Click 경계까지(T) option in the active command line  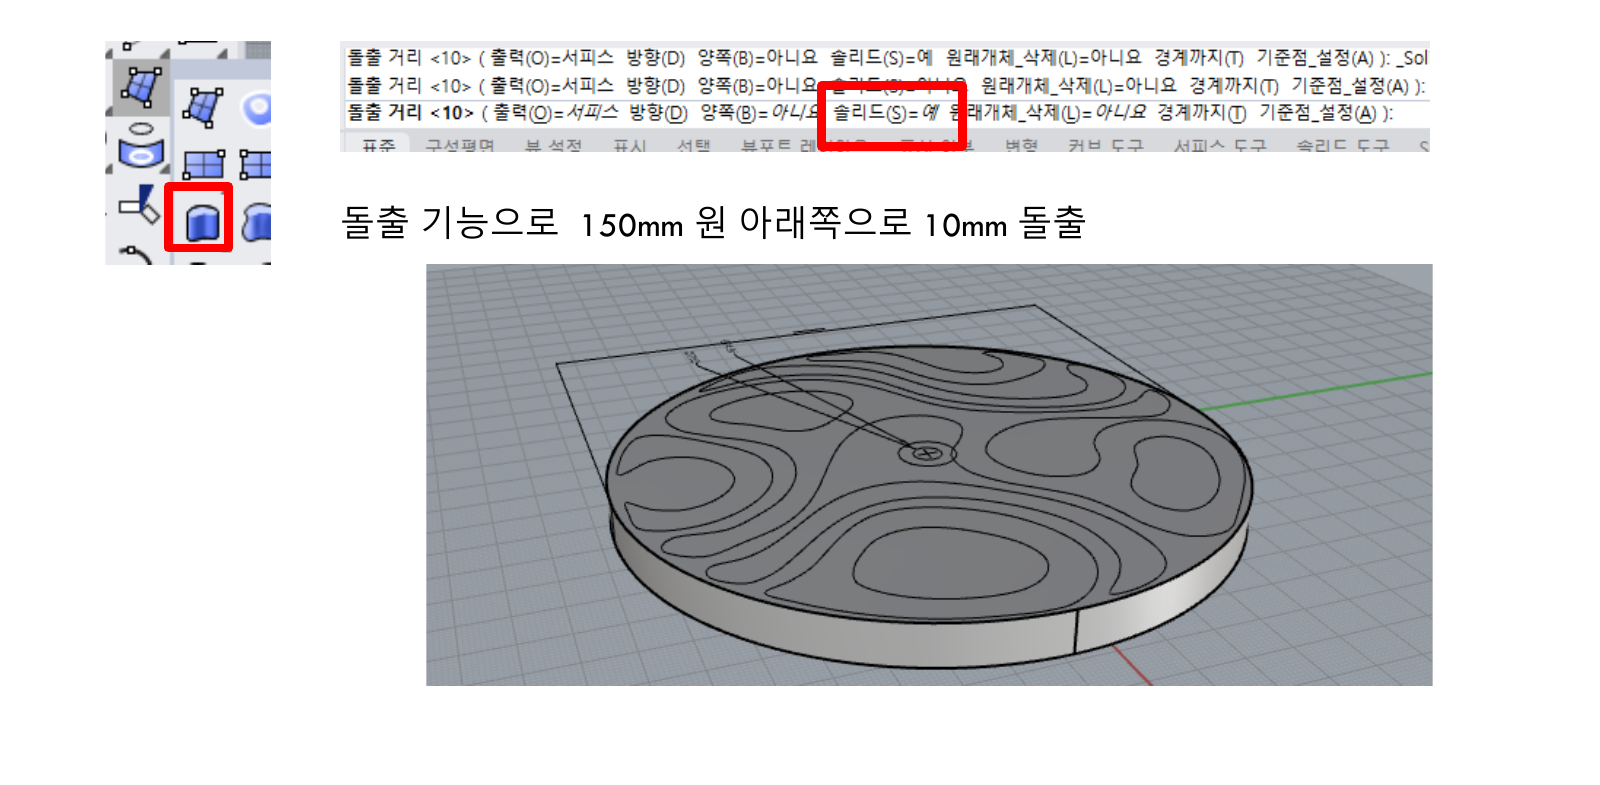click(x=1201, y=113)
